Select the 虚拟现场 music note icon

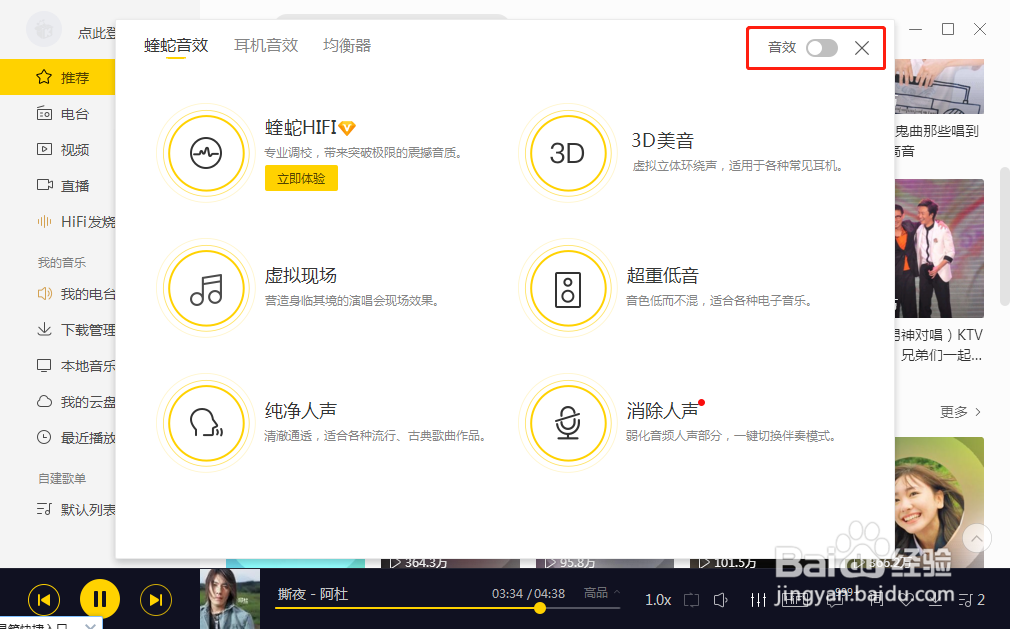click(x=206, y=288)
